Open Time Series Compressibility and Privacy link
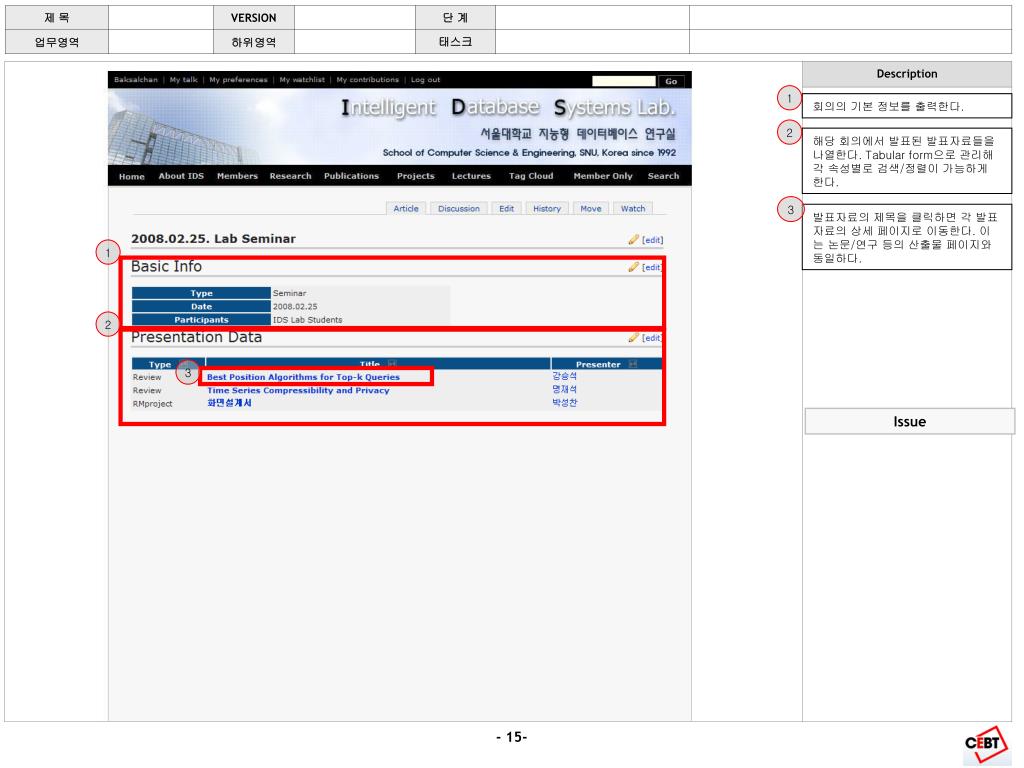This screenshot has height=768, width=1024. click(x=298, y=391)
